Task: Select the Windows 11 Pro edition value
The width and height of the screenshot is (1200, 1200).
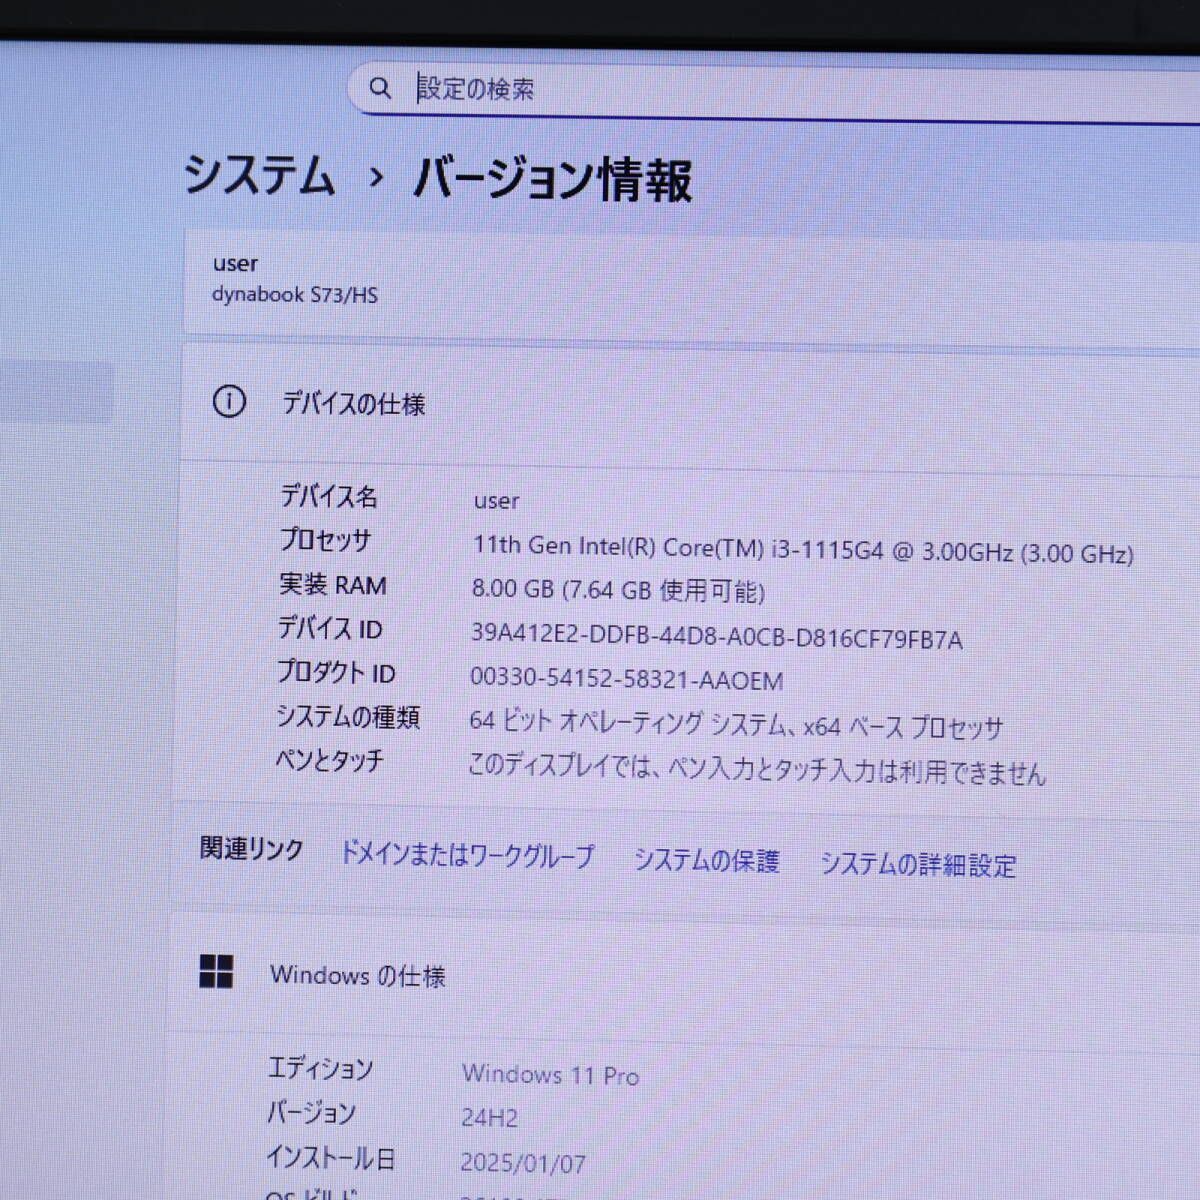Action: 550,1075
